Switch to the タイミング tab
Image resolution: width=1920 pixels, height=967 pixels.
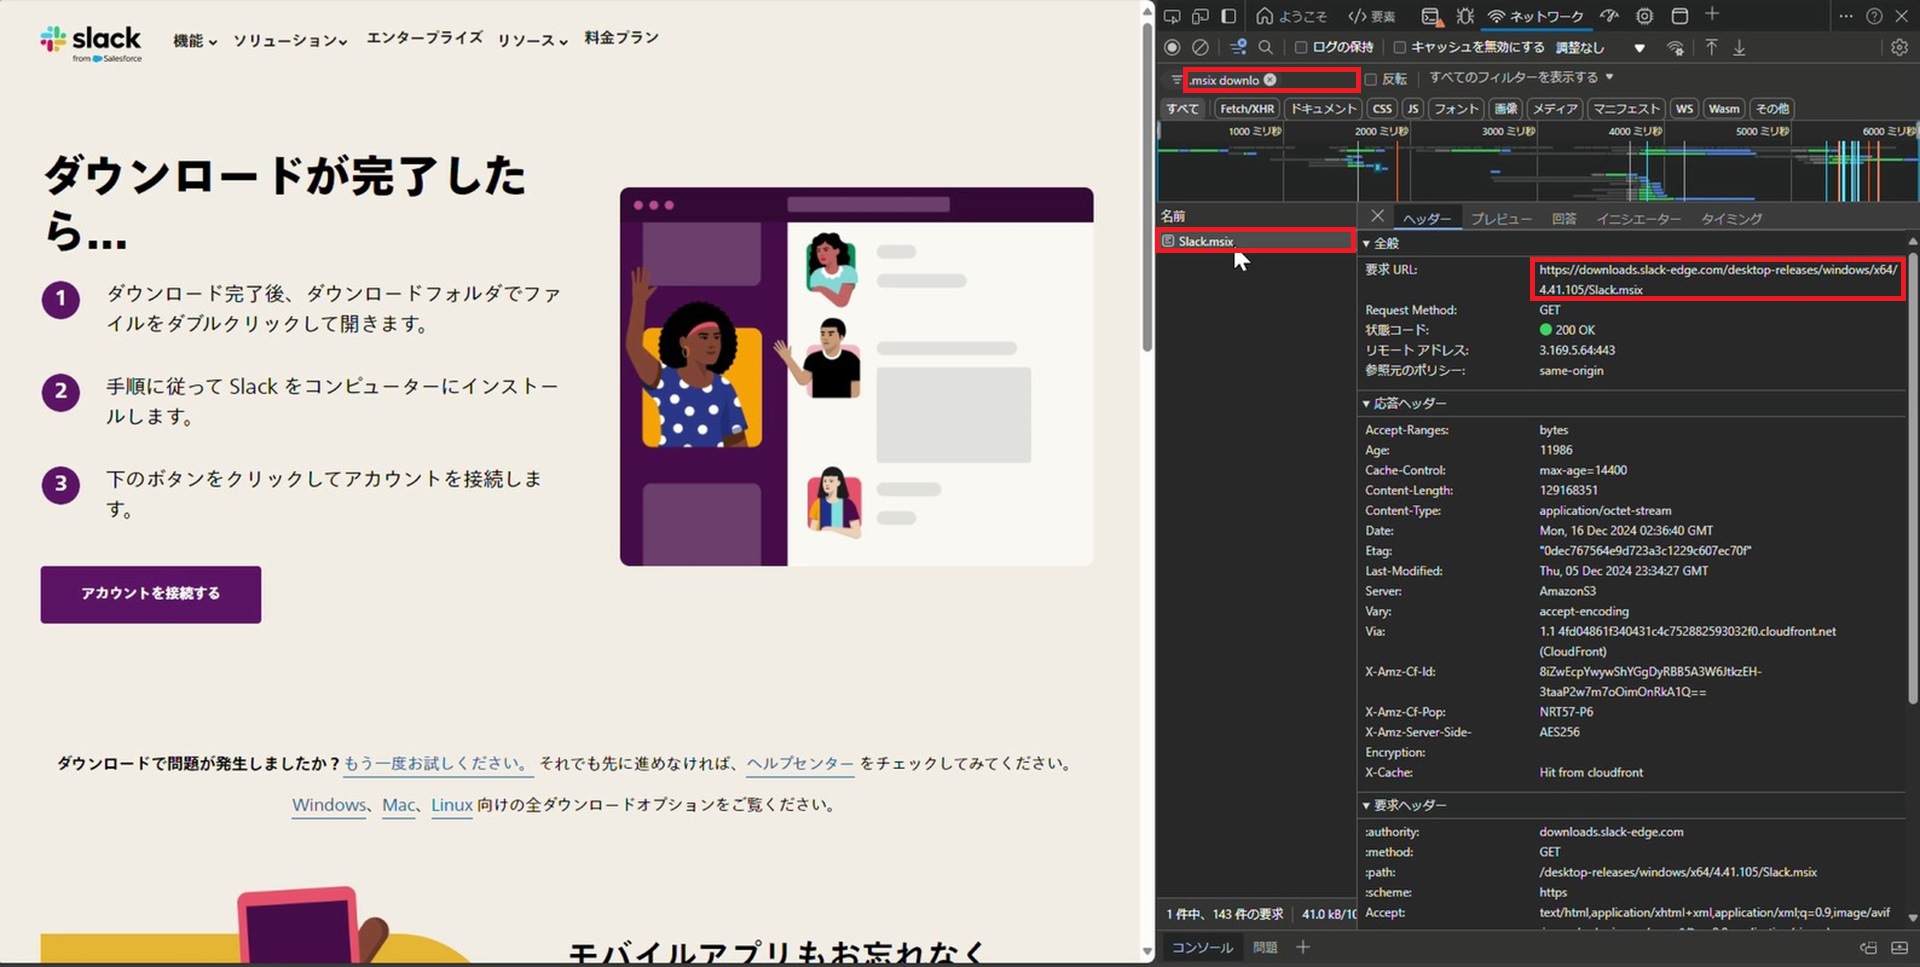coord(1731,218)
